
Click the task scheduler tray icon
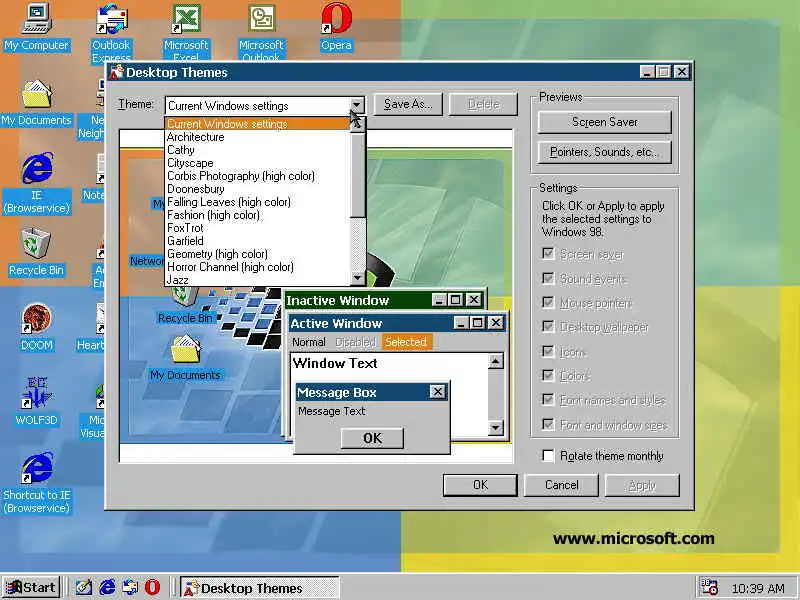point(709,587)
